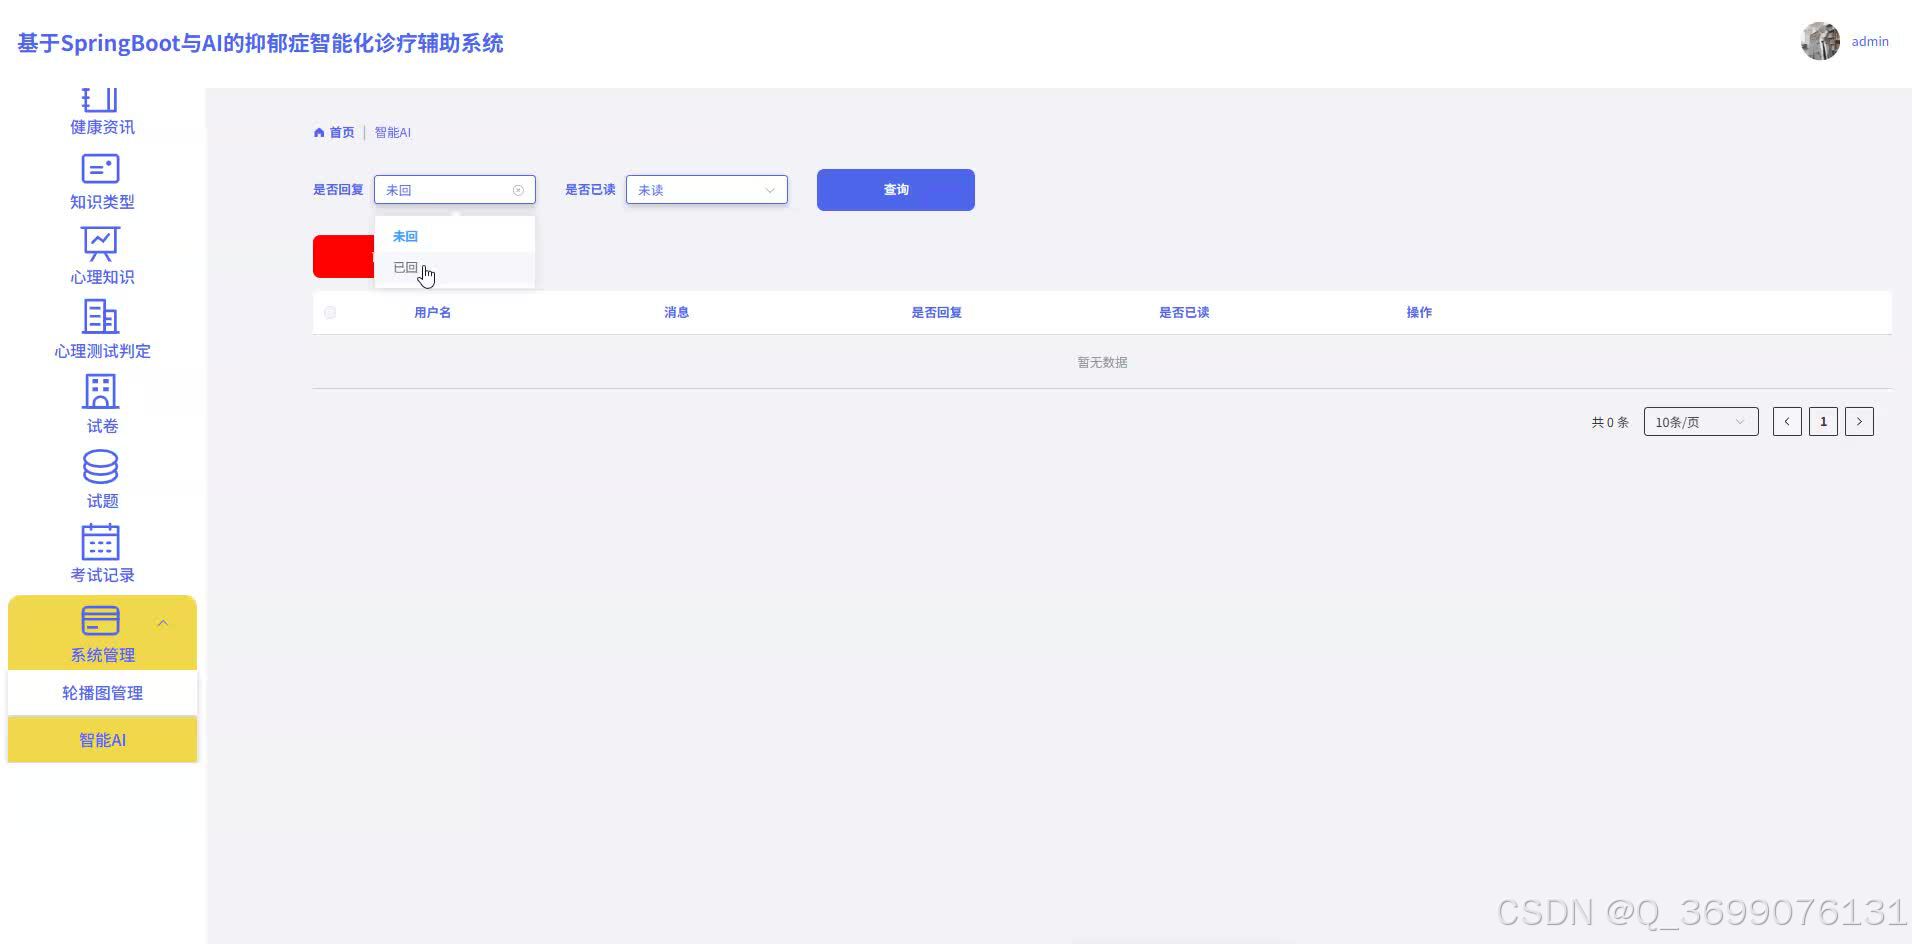The image size is (1912, 944).
Task: Open the 试卷 sidebar icon
Action: [100, 392]
